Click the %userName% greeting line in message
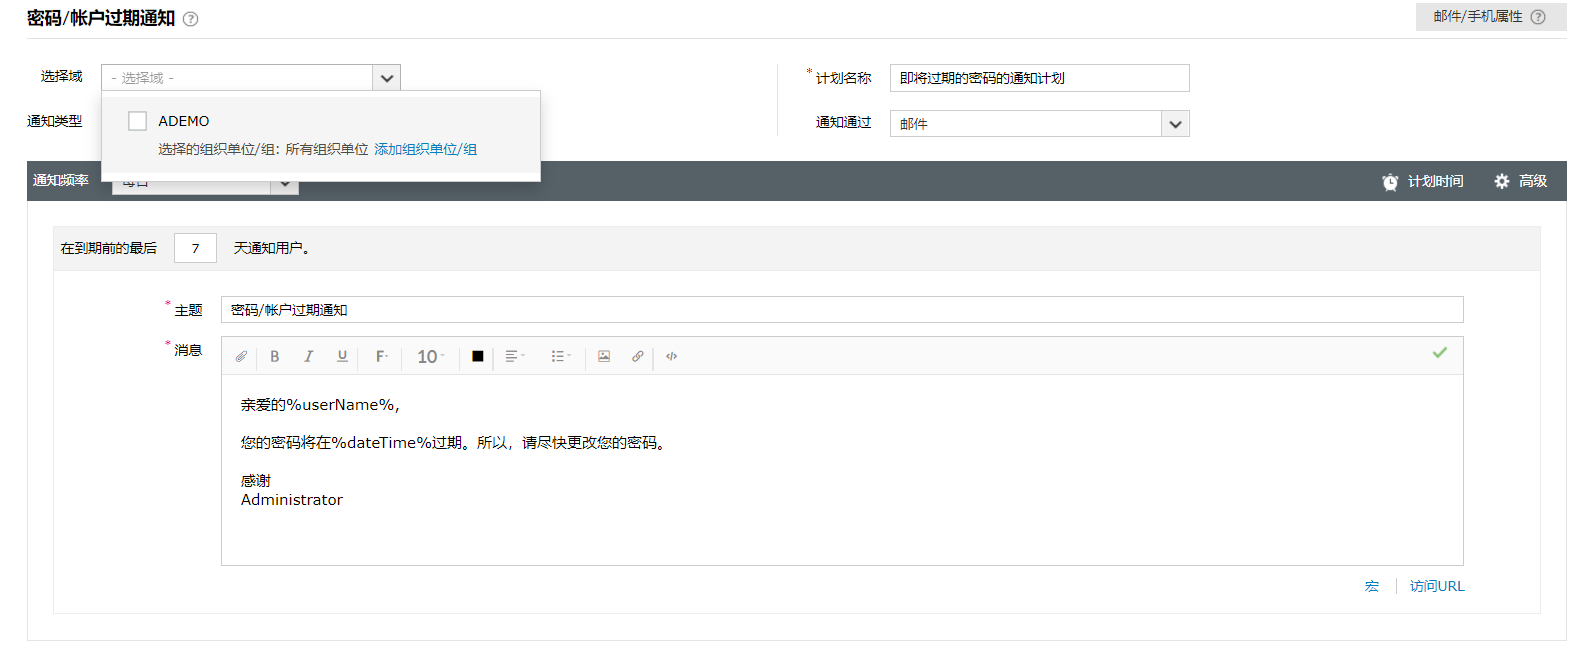Screen dimensions: 1582x662 point(320,405)
